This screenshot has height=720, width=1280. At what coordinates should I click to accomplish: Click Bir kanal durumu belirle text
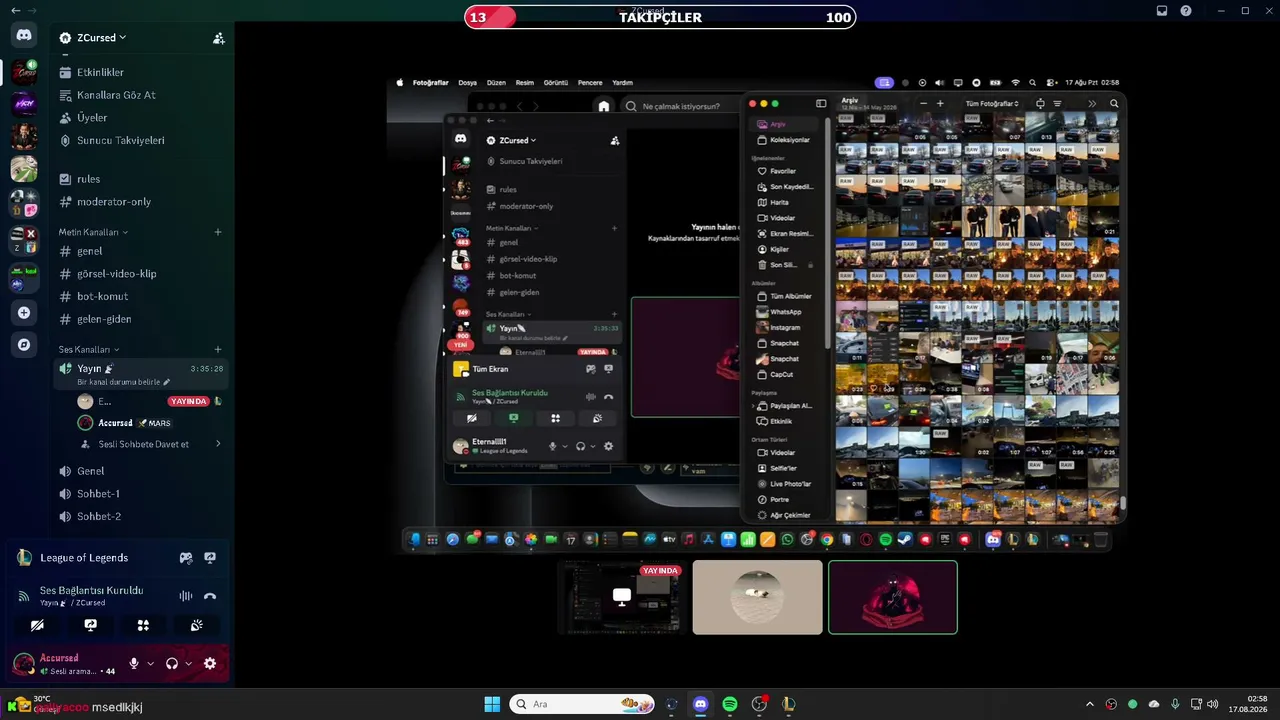(119, 382)
